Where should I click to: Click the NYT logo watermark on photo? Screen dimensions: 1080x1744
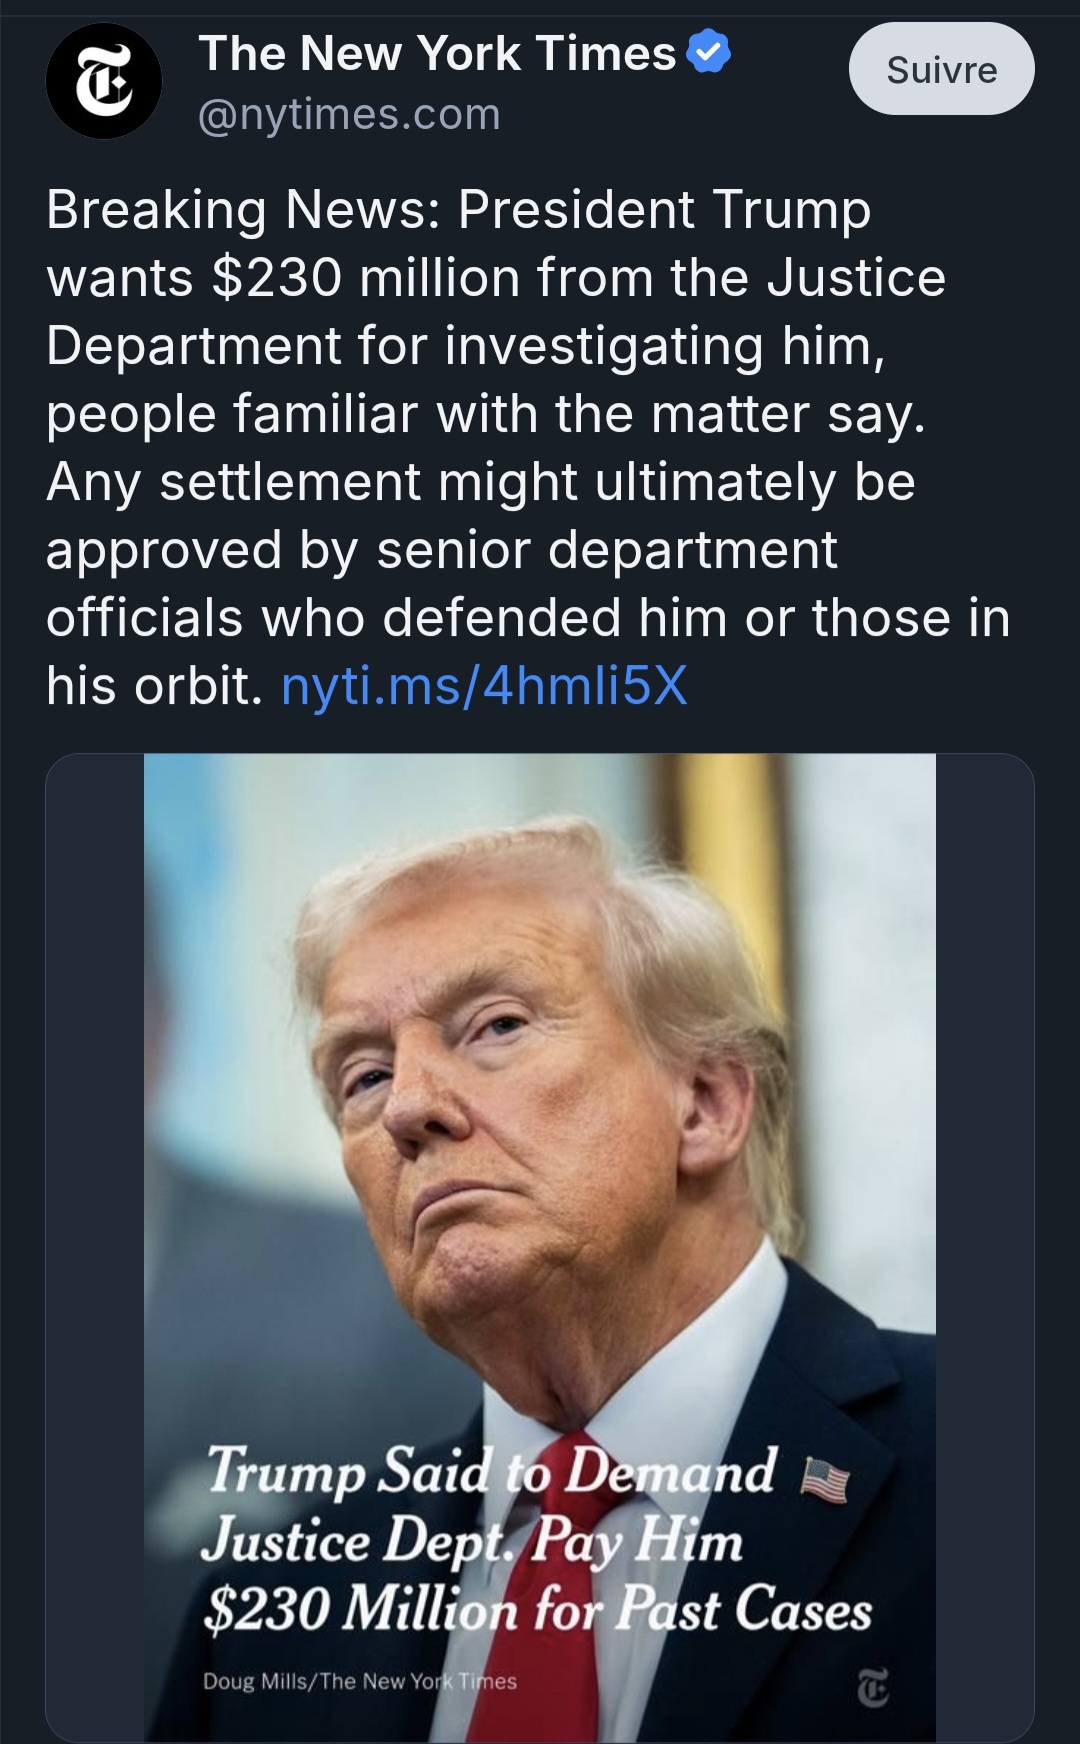[872, 1687]
